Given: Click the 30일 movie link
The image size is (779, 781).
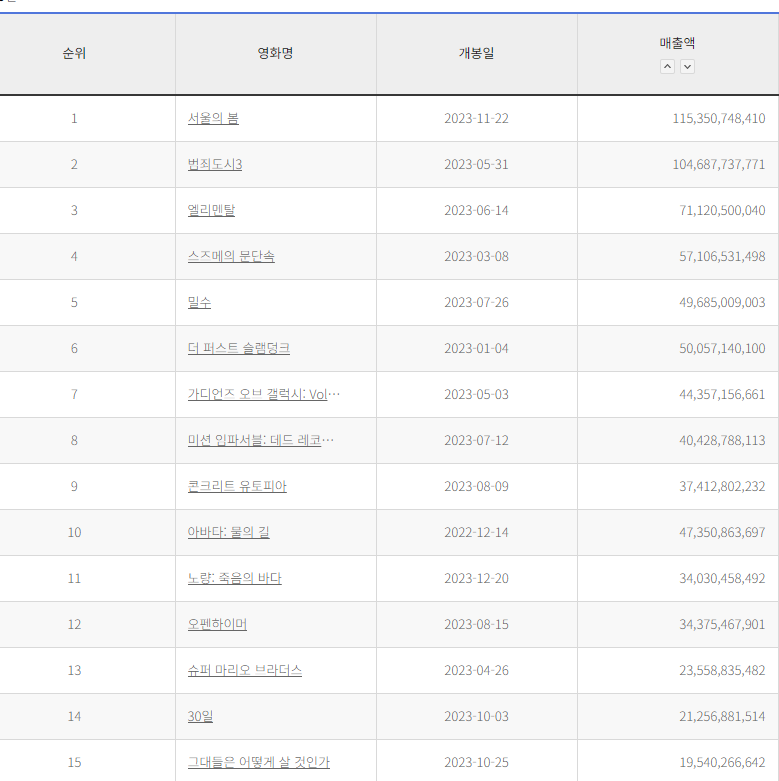Looking at the screenshot, I should (x=200, y=716).
